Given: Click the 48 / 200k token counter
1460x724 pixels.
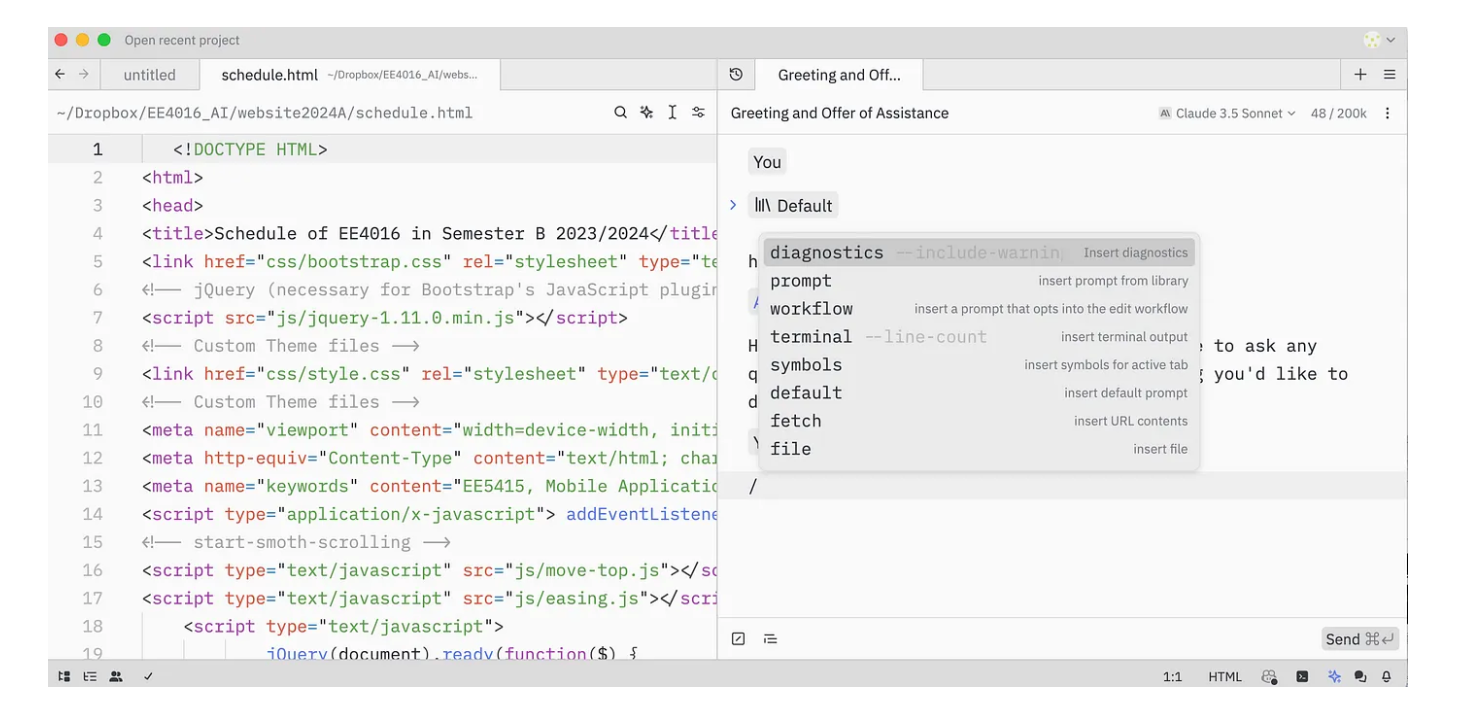Looking at the screenshot, I should (1338, 113).
